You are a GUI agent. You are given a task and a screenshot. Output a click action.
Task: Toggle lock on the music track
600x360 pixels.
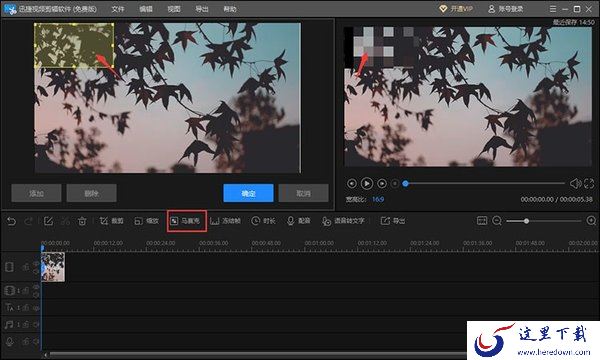click(x=26, y=324)
